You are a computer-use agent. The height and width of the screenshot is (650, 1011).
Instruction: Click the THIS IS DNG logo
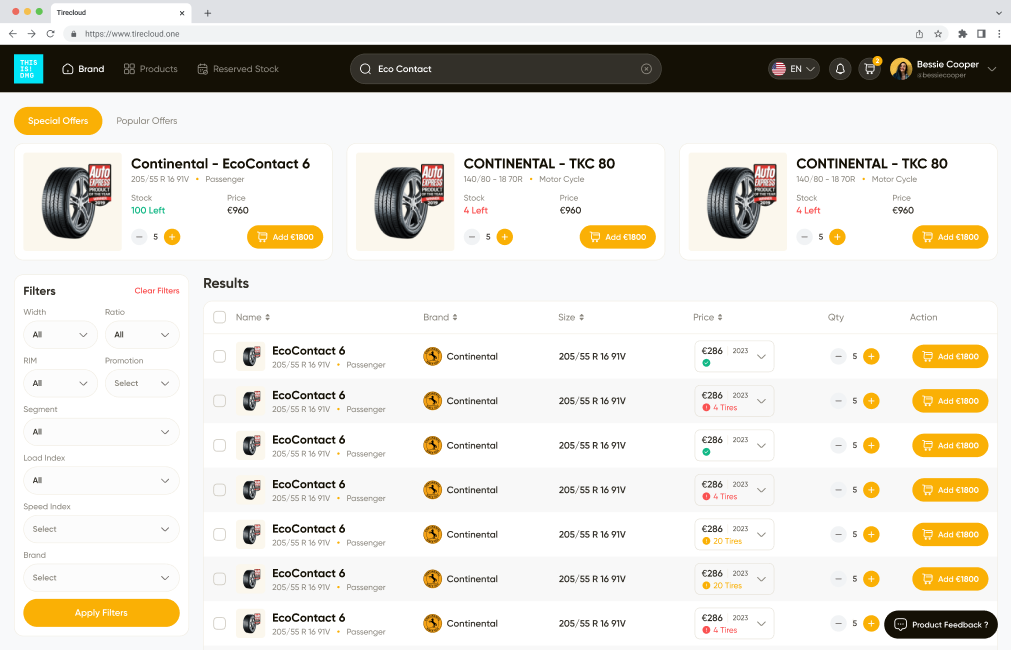click(28, 69)
